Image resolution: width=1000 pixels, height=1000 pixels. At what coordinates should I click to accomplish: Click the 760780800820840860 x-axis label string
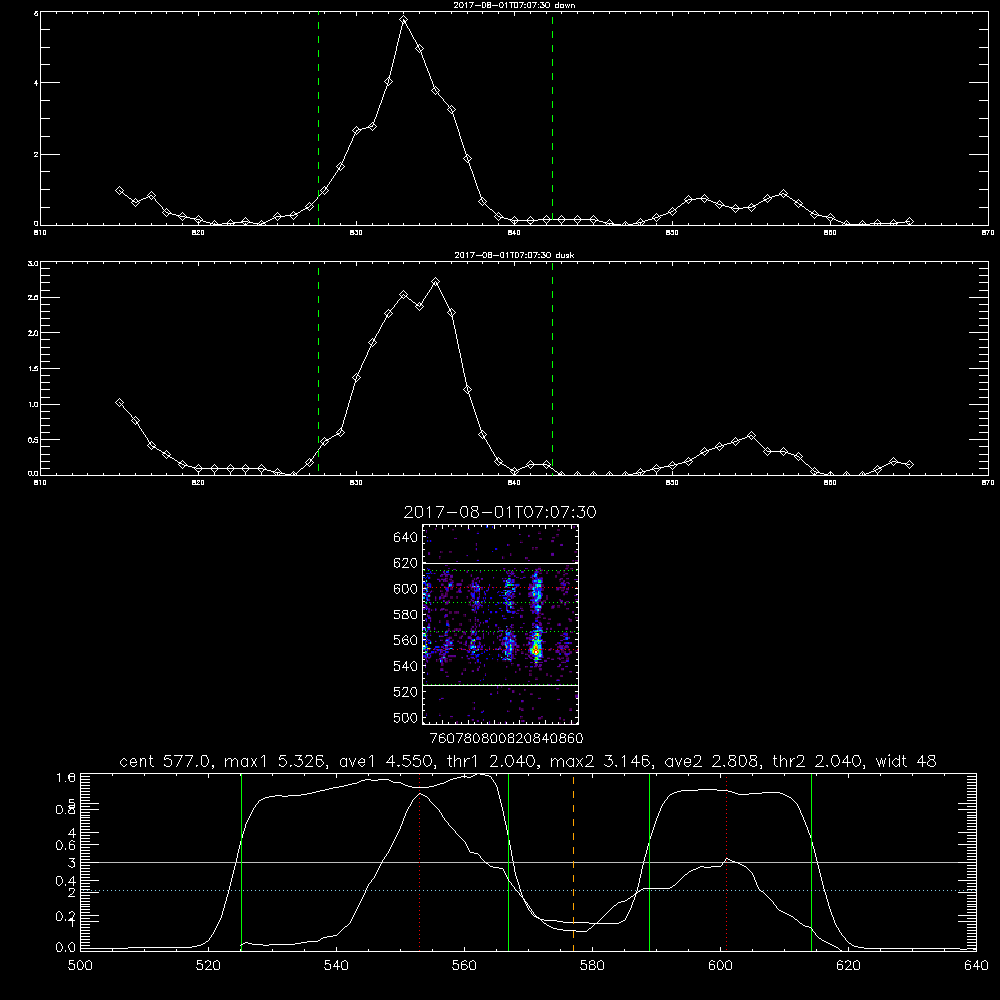506,738
